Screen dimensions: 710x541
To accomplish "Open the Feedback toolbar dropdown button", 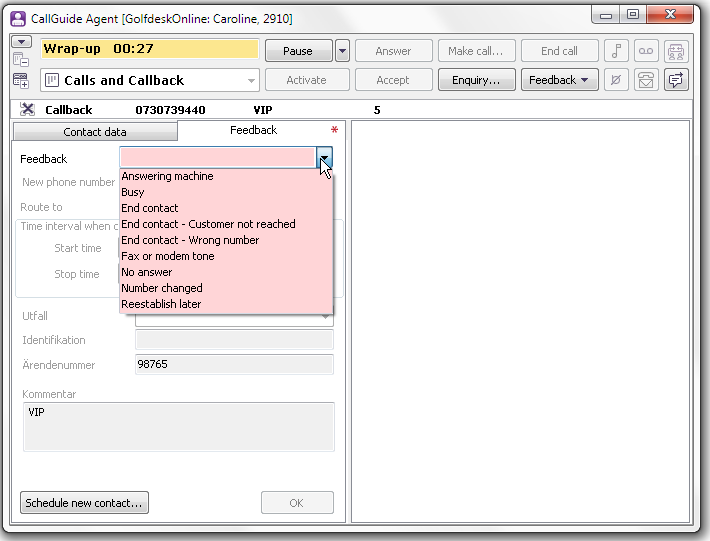I will click(559, 80).
